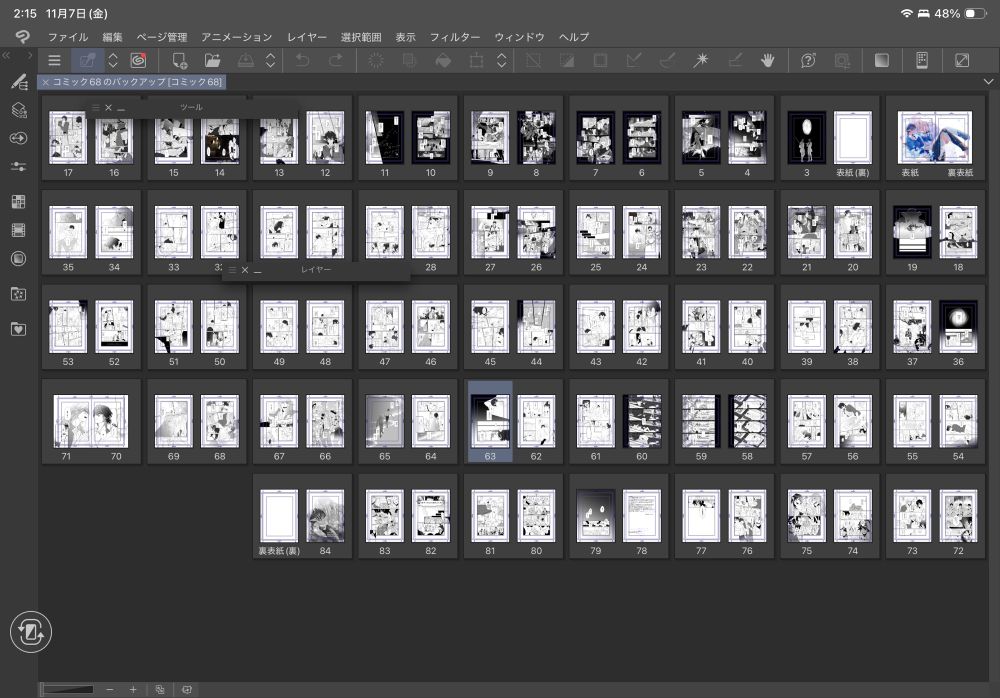Click the deselect icon
This screenshot has height=698, width=1000.
533,61
